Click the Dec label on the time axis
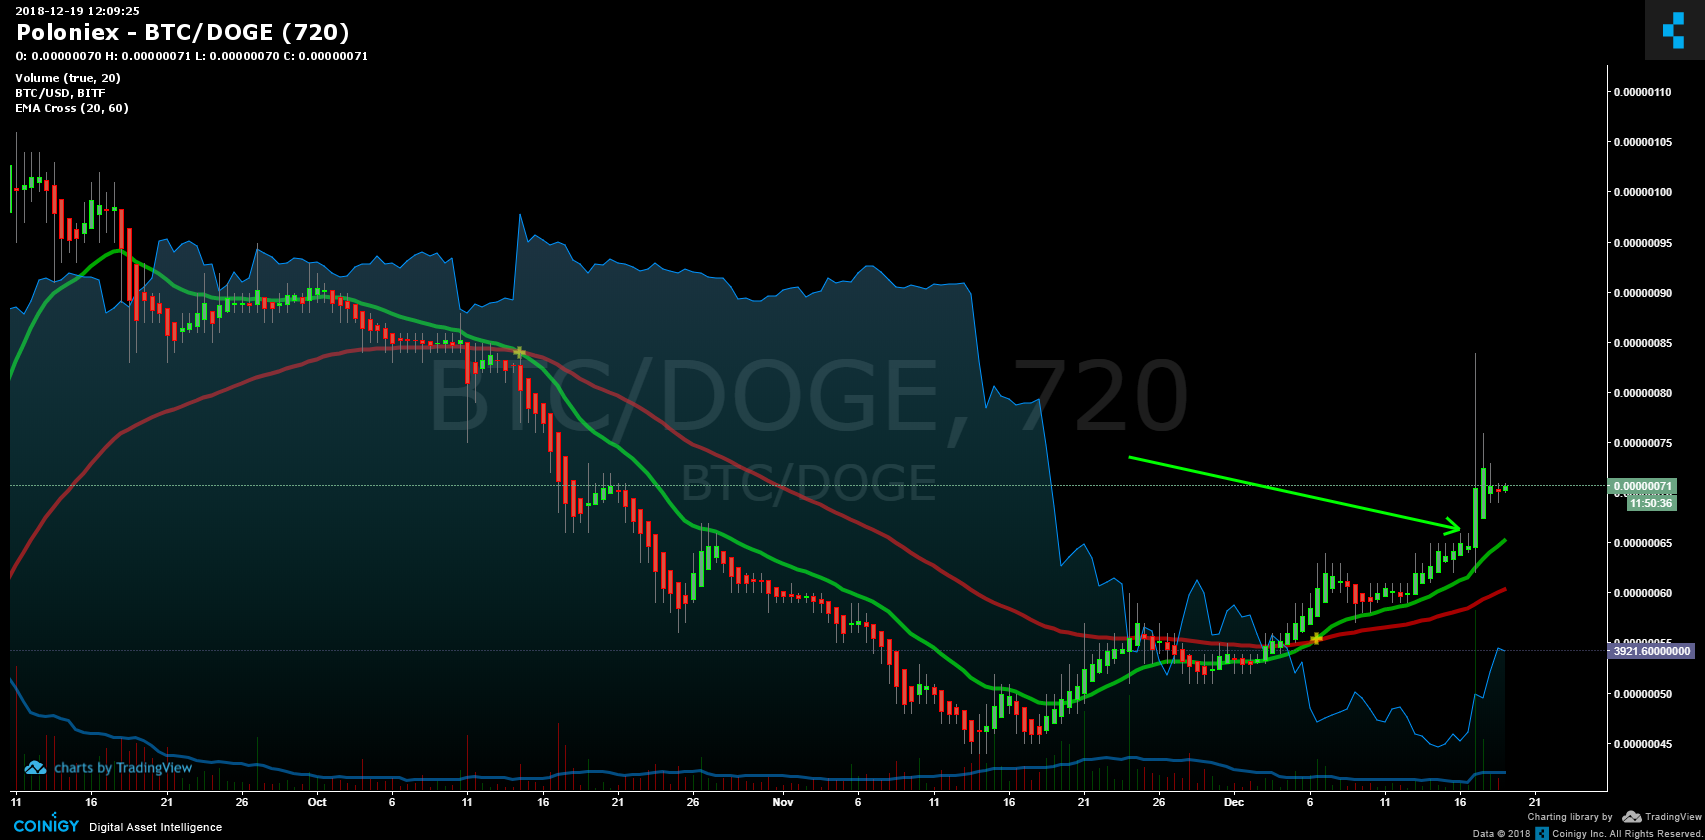1705x840 pixels. [x=1234, y=802]
